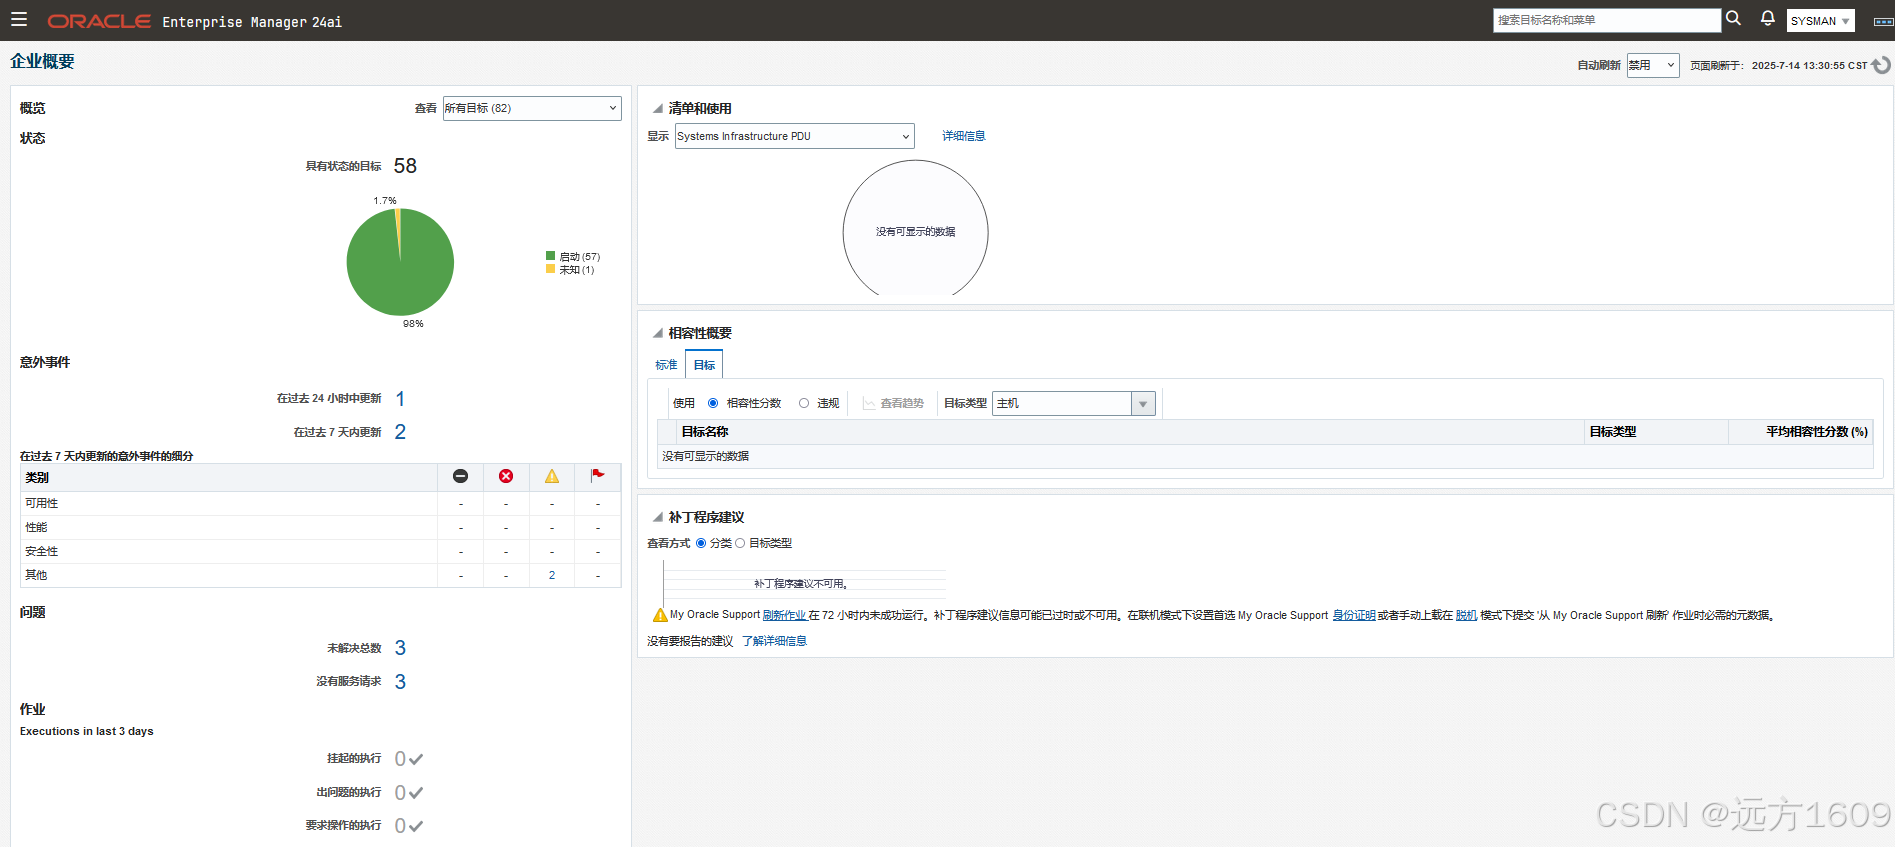The image size is (1895, 847).
Task: Collapse the 清单和使用 section
Action: [658, 108]
